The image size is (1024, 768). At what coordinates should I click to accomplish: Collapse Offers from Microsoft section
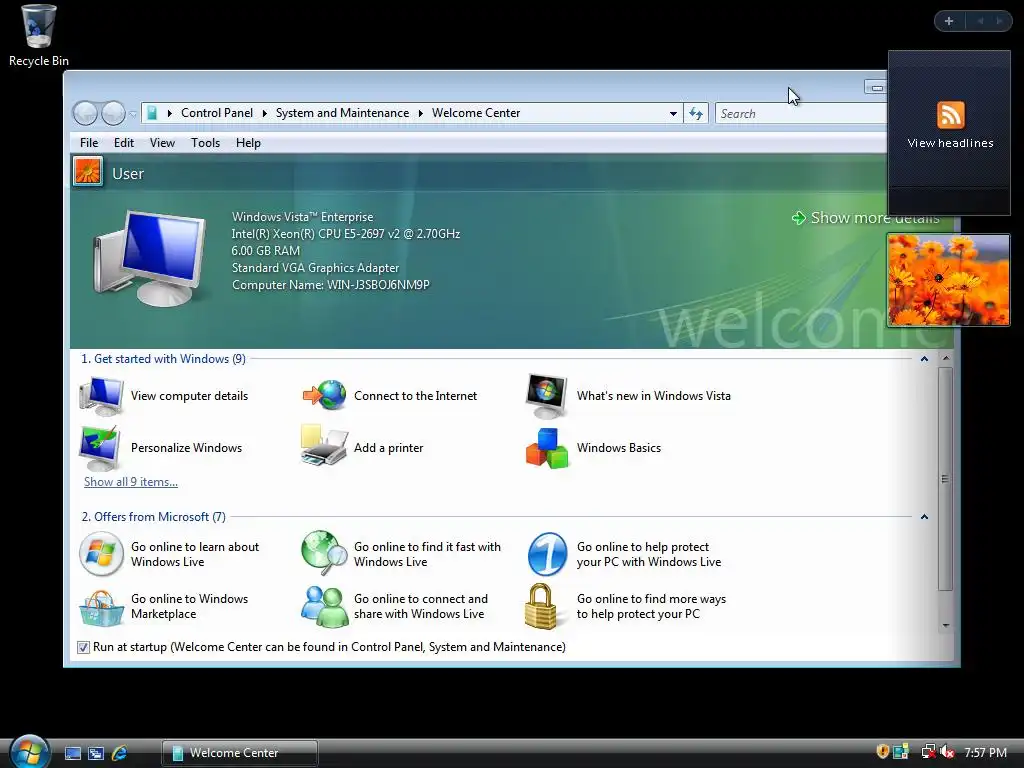click(924, 517)
